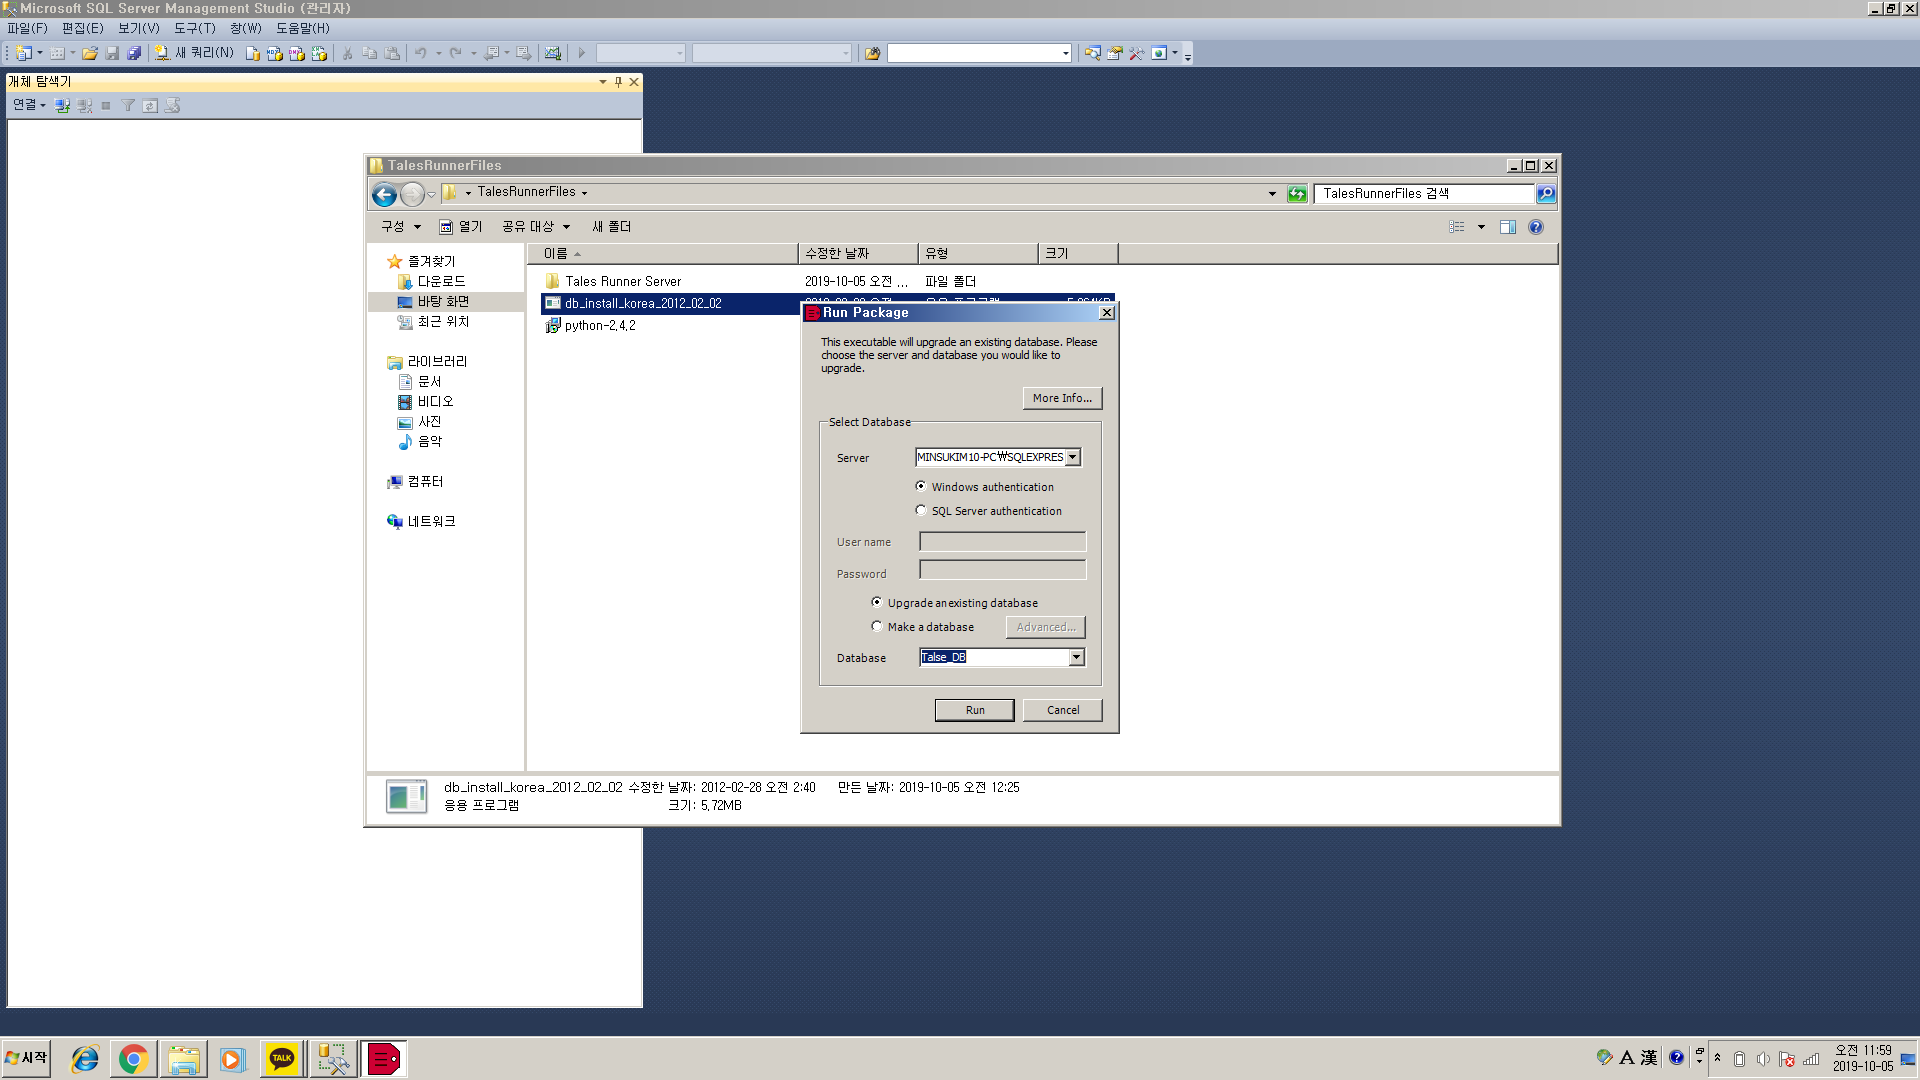Click the search magnifier in TalesRunnerFiles window
Image resolution: width=1920 pixels, height=1080 pixels.
(1546, 194)
